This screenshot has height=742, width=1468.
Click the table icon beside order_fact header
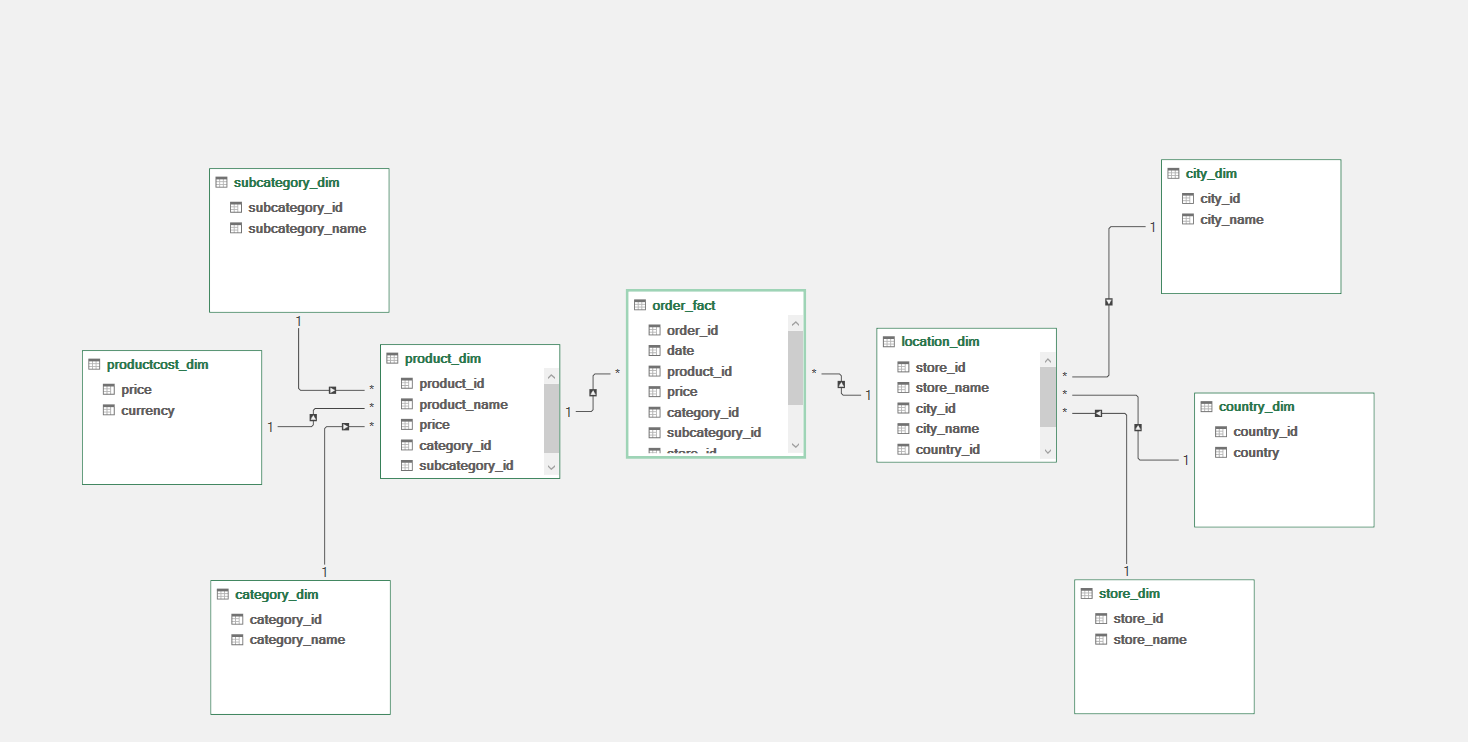pyautogui.click(x=640, y=305)
